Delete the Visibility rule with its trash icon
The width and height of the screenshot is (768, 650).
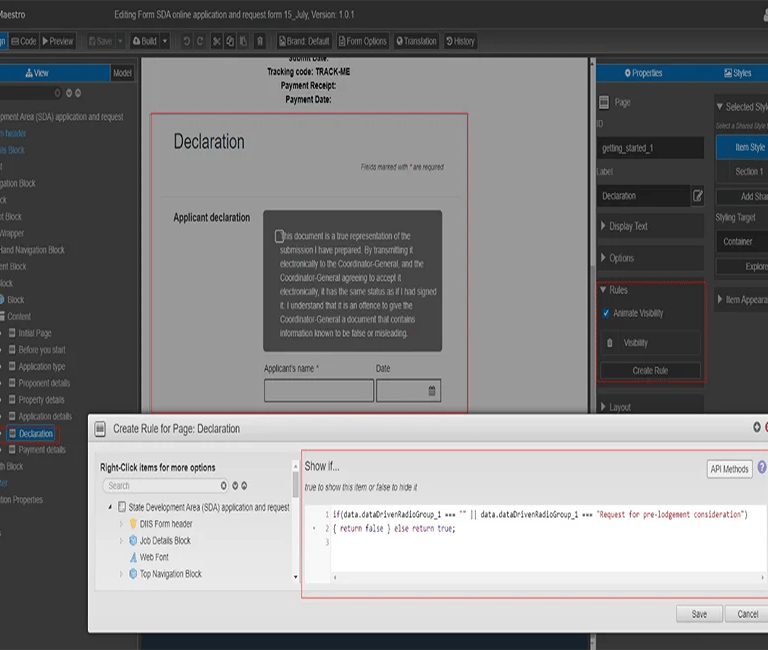[609, 343]
